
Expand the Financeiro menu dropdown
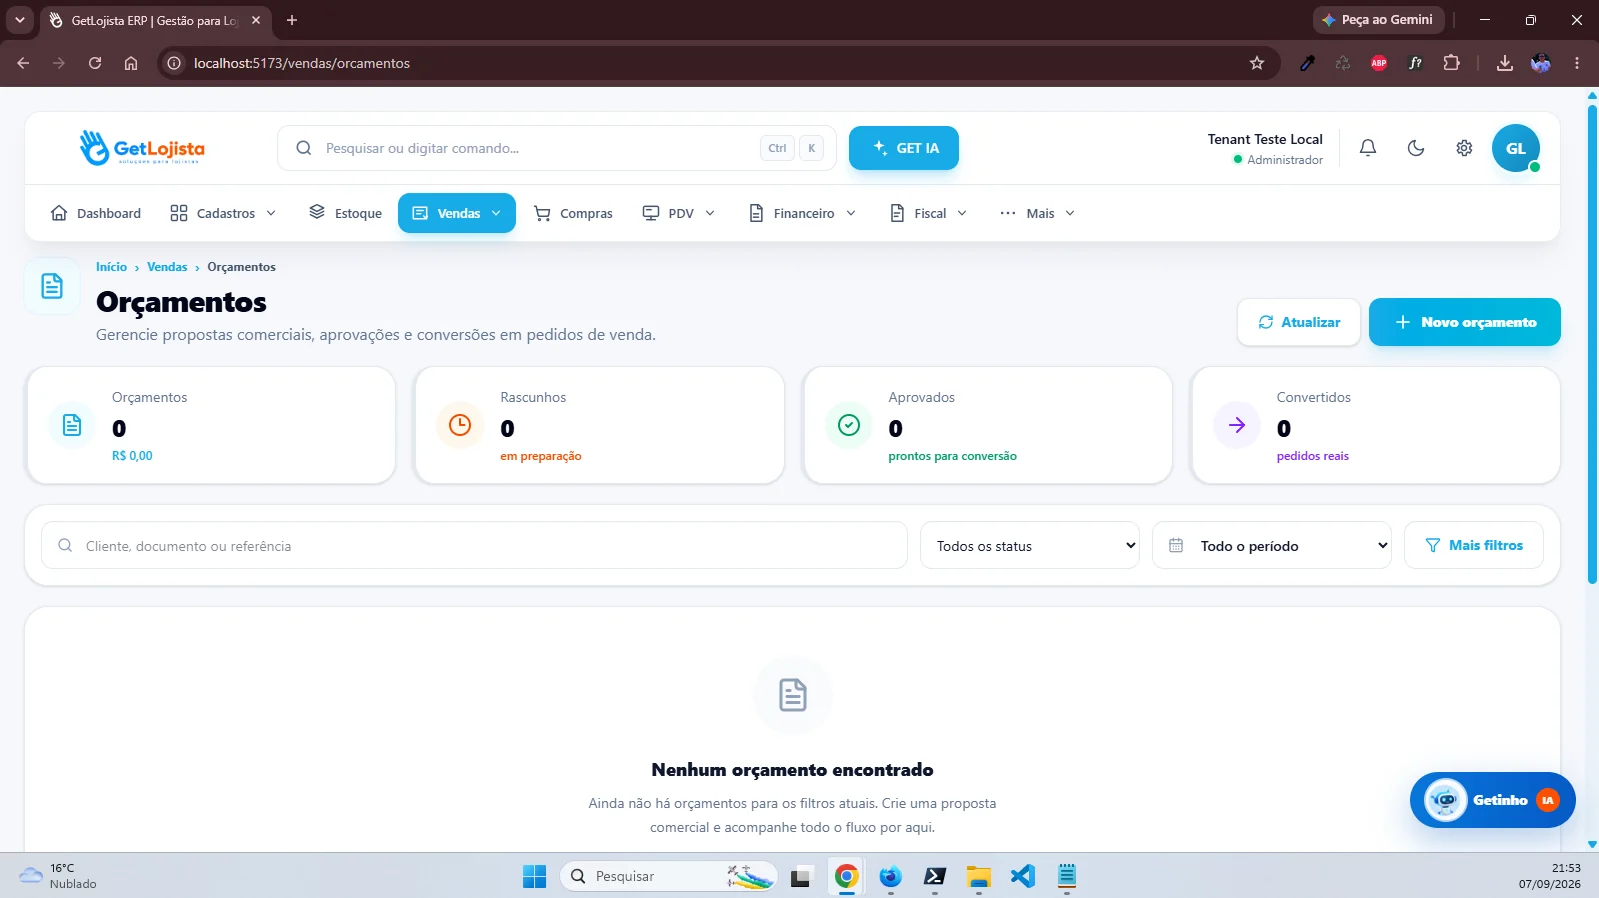pos(802,213)
